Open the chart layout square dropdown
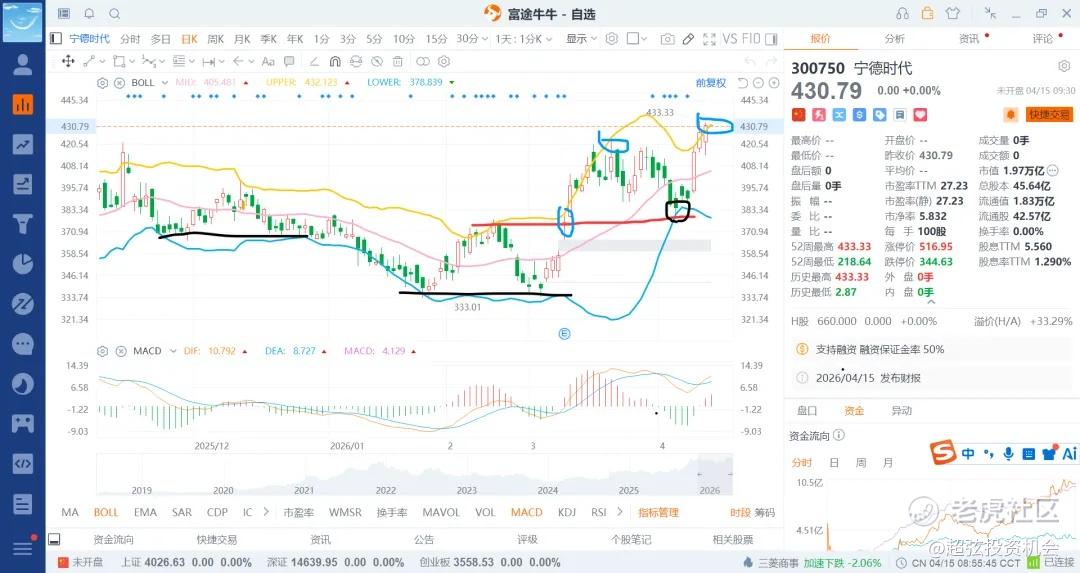Screen dimensions: 1080x573 [x=637, y=39]
